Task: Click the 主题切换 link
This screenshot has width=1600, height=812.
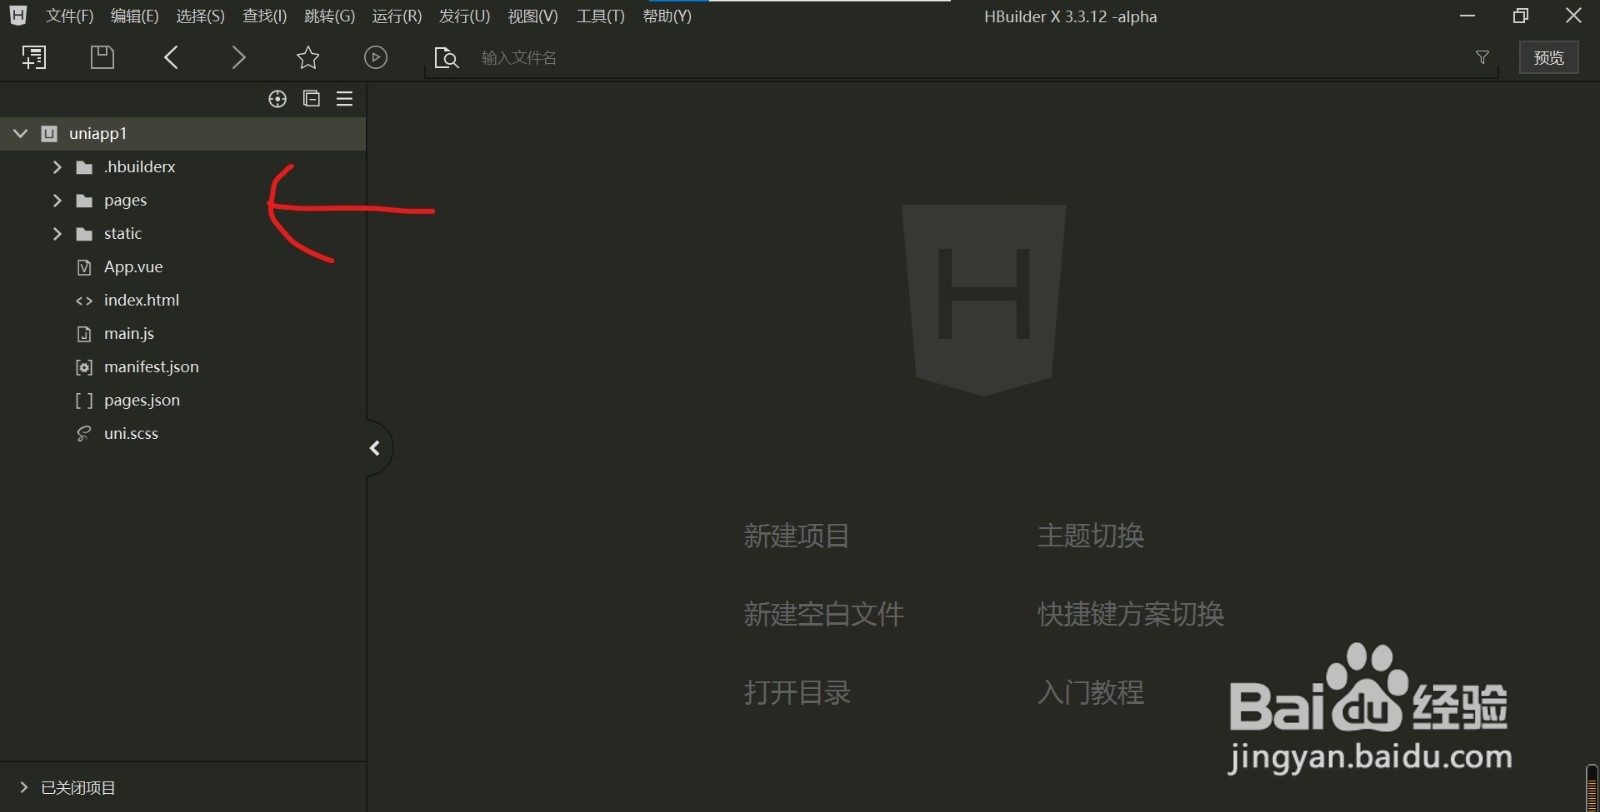Action: click(x=1091, y=536)
